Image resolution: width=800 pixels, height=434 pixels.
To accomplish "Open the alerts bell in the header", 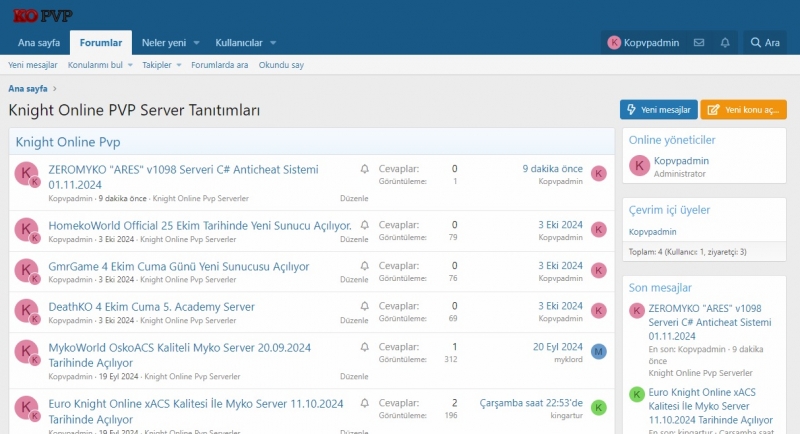I will click(725, 43).
